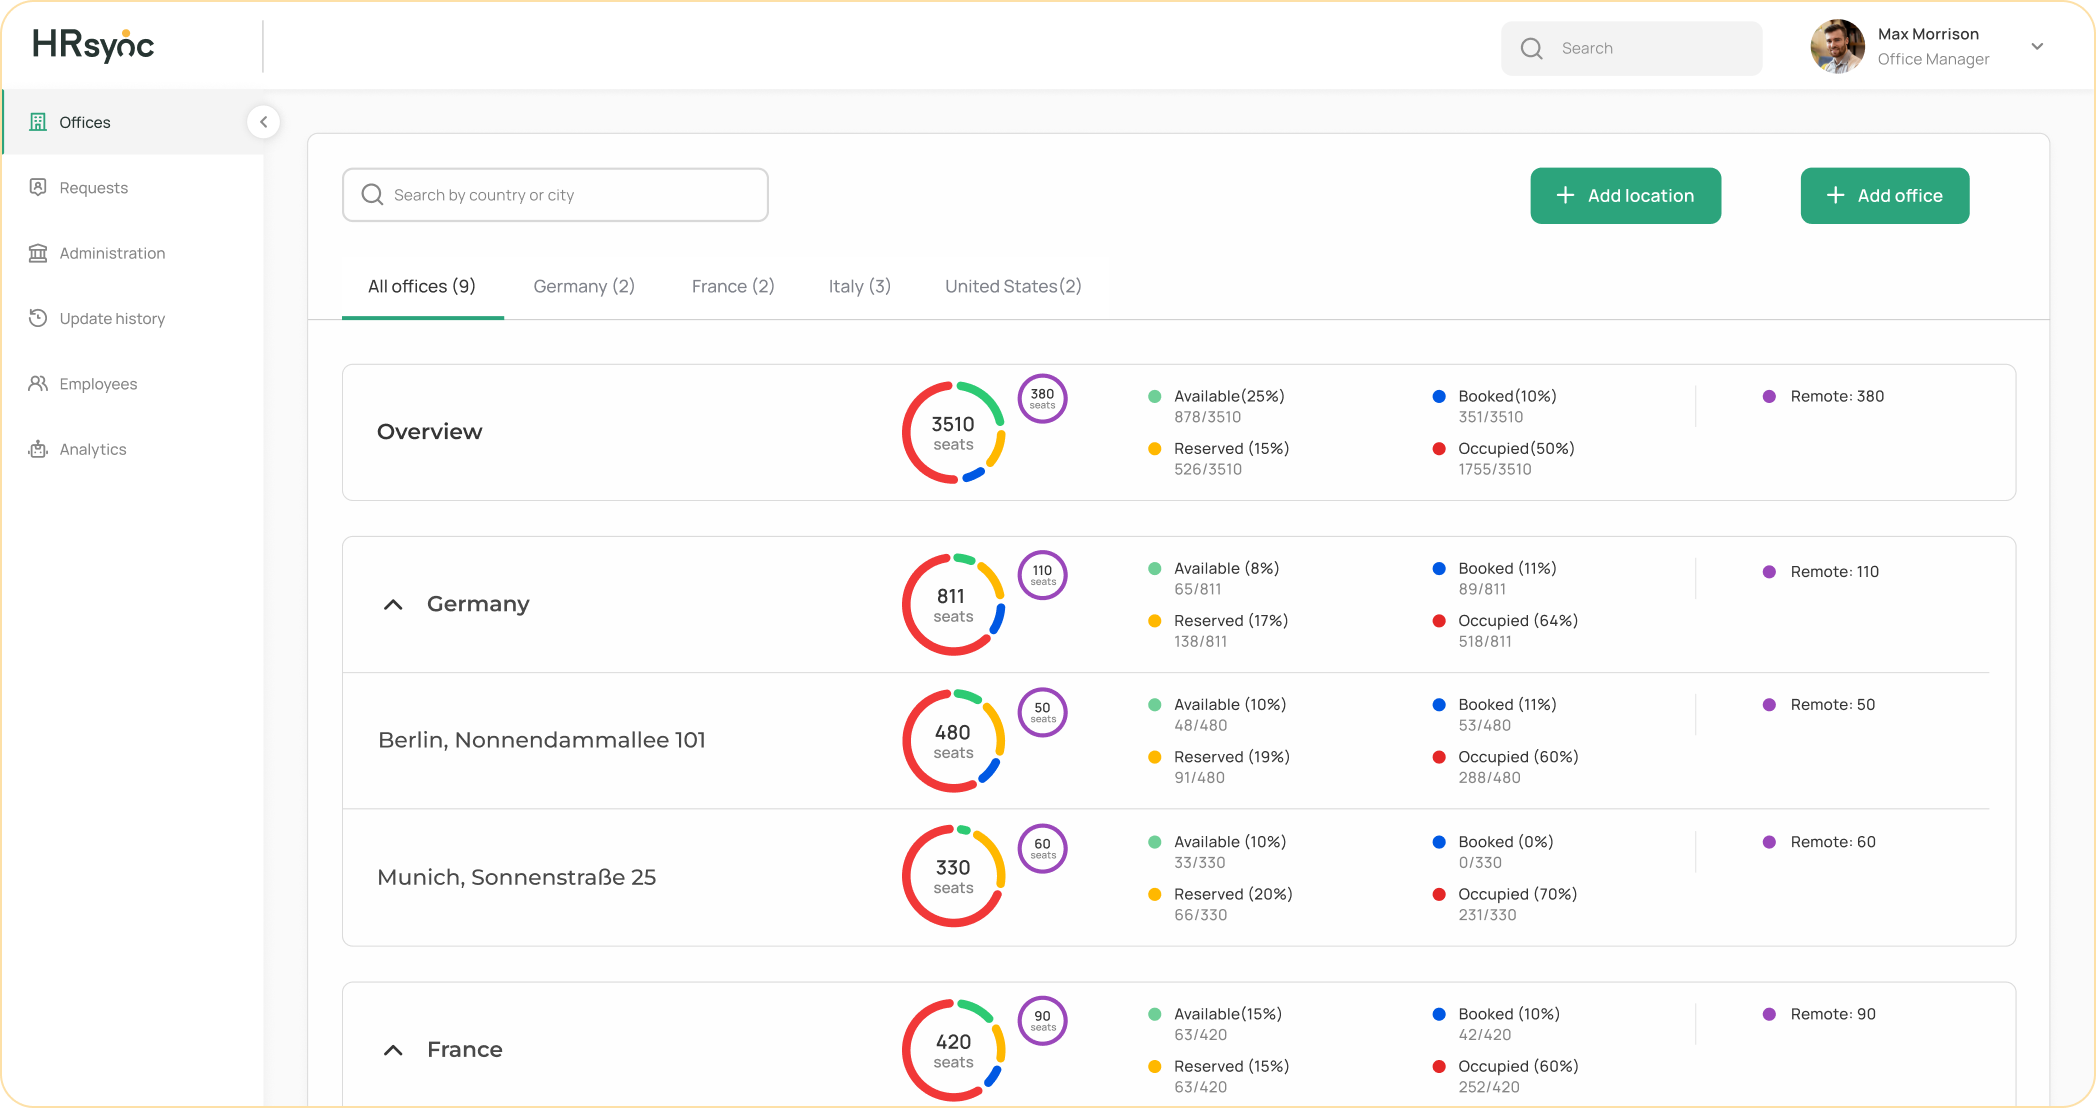Click the Administration sidebar icon
The height and width of the screenshot is (1108, 2096).
[39, 252]
